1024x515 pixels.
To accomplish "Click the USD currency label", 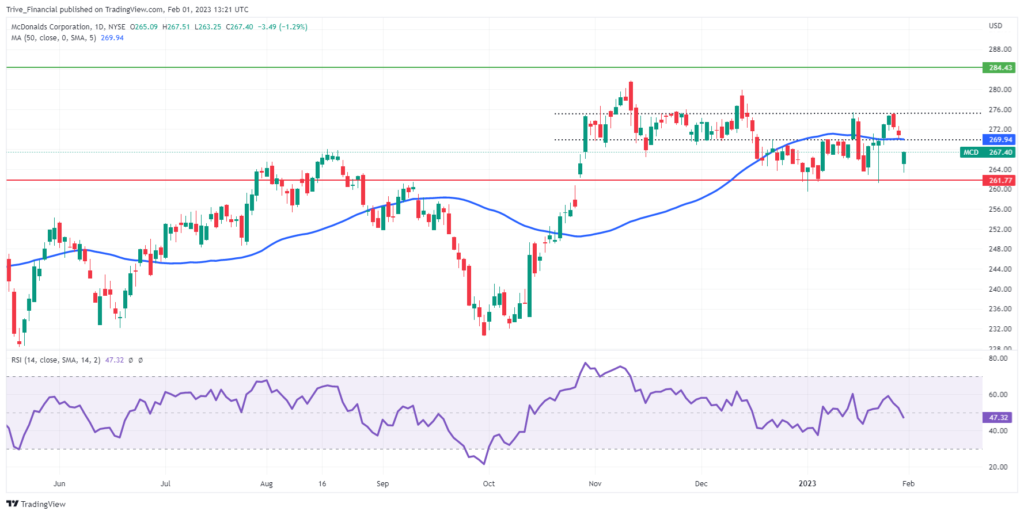I will coord(997,26).
